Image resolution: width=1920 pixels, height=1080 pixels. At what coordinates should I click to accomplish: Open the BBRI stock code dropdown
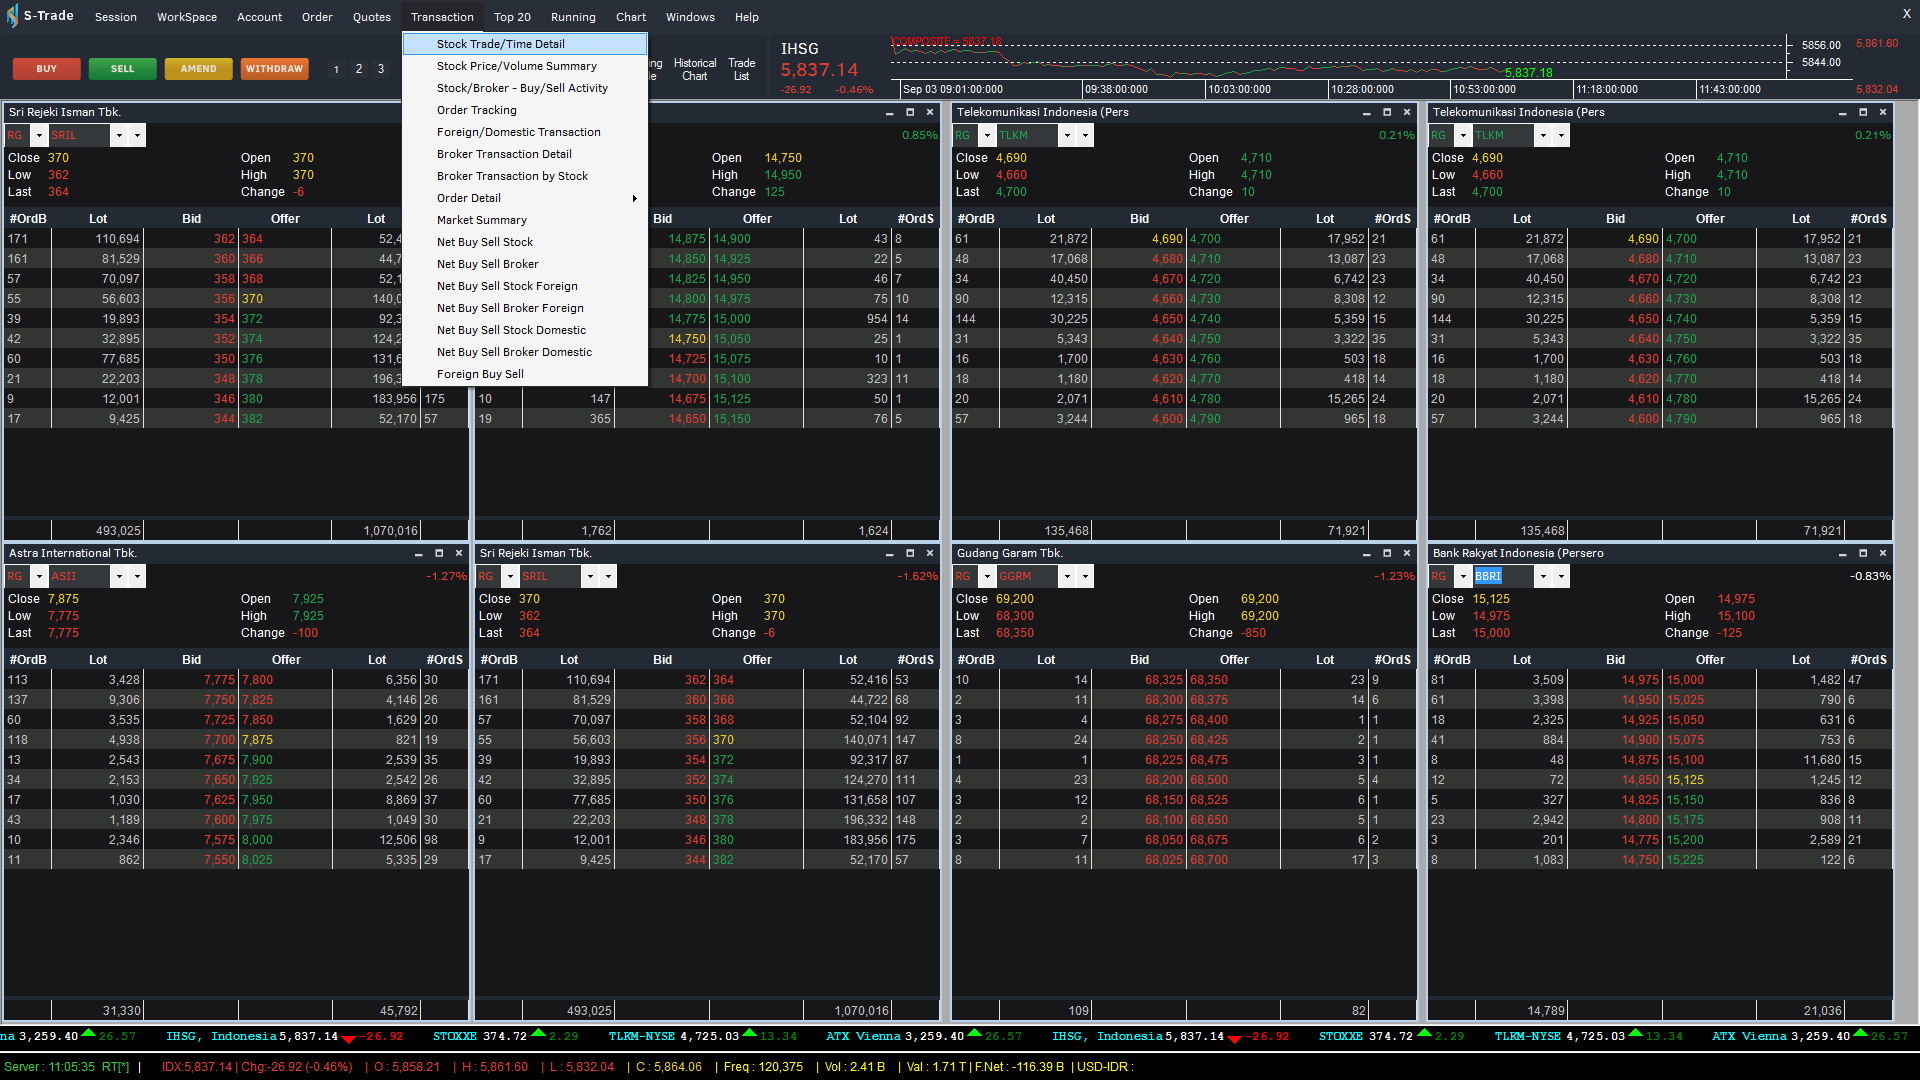1543,576
